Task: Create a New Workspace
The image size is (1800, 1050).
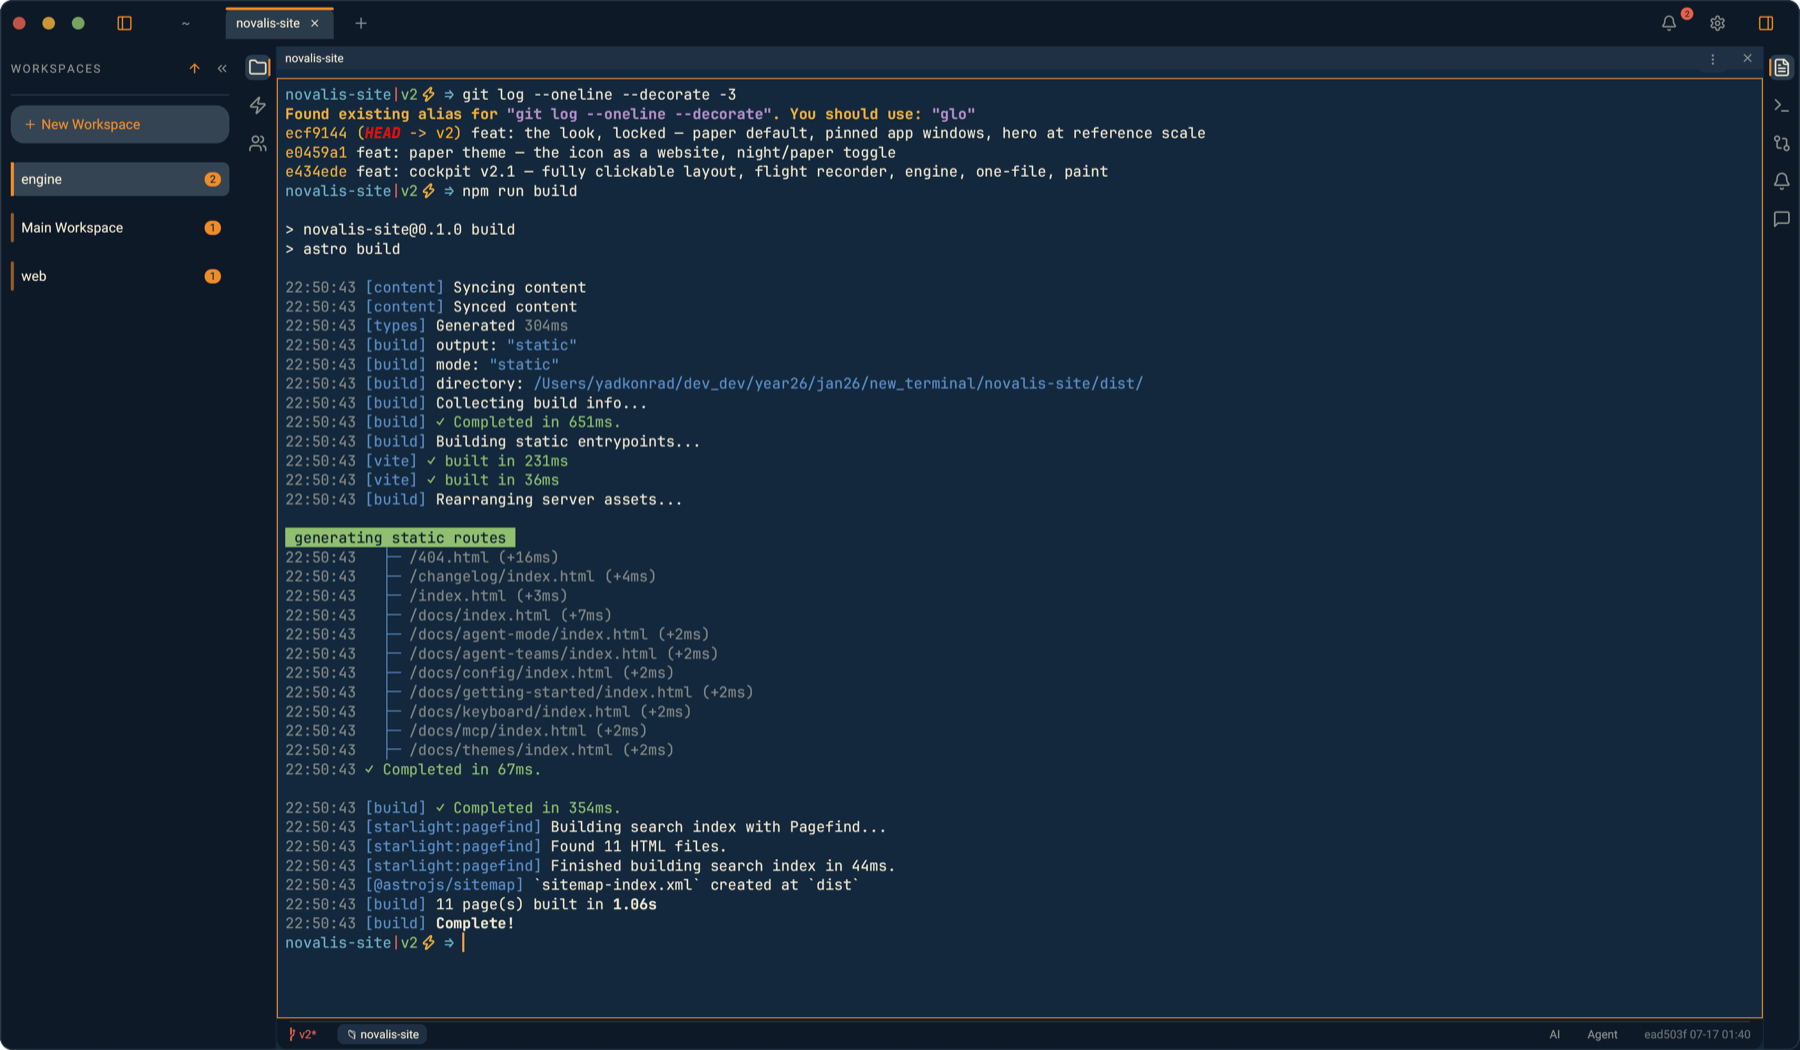Action: click(x=120, y=124)
